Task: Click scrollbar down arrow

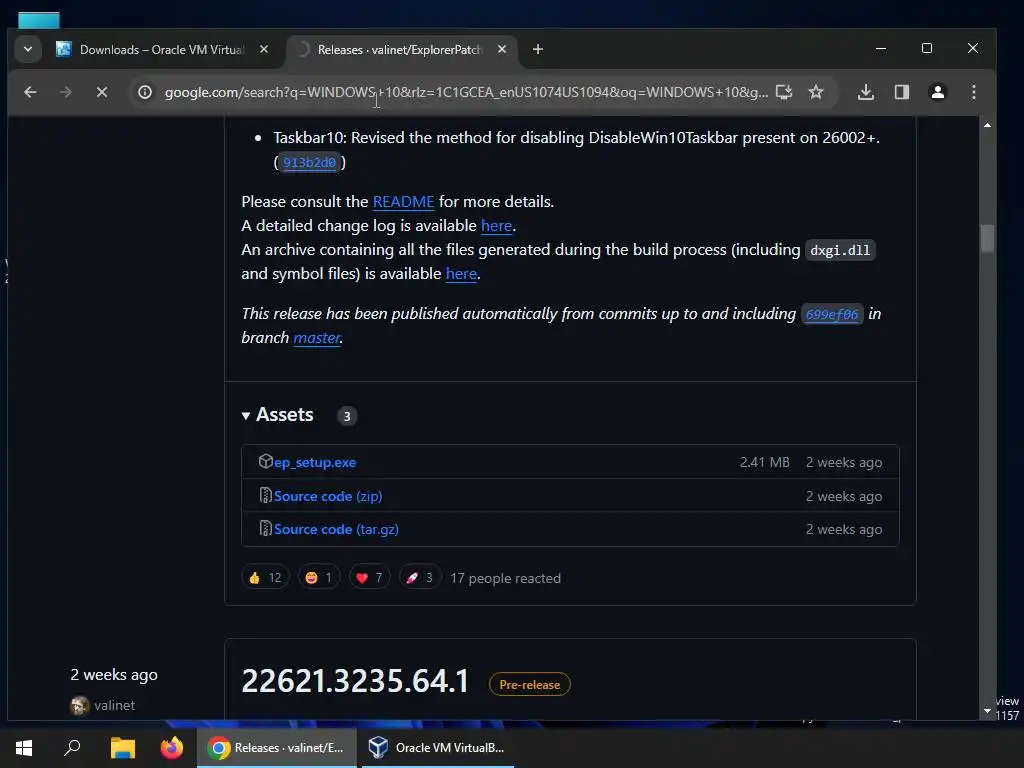Action: tap(987, 711)
